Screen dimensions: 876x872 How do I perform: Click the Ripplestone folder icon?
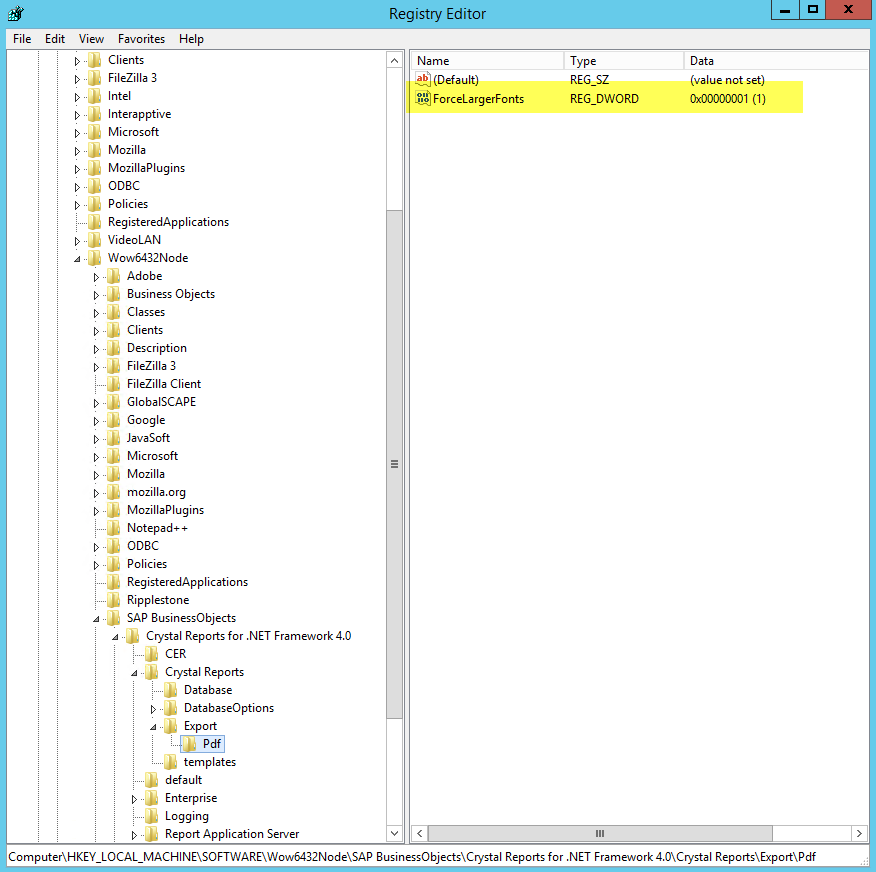pyautogui.click(x=113, y=600)
